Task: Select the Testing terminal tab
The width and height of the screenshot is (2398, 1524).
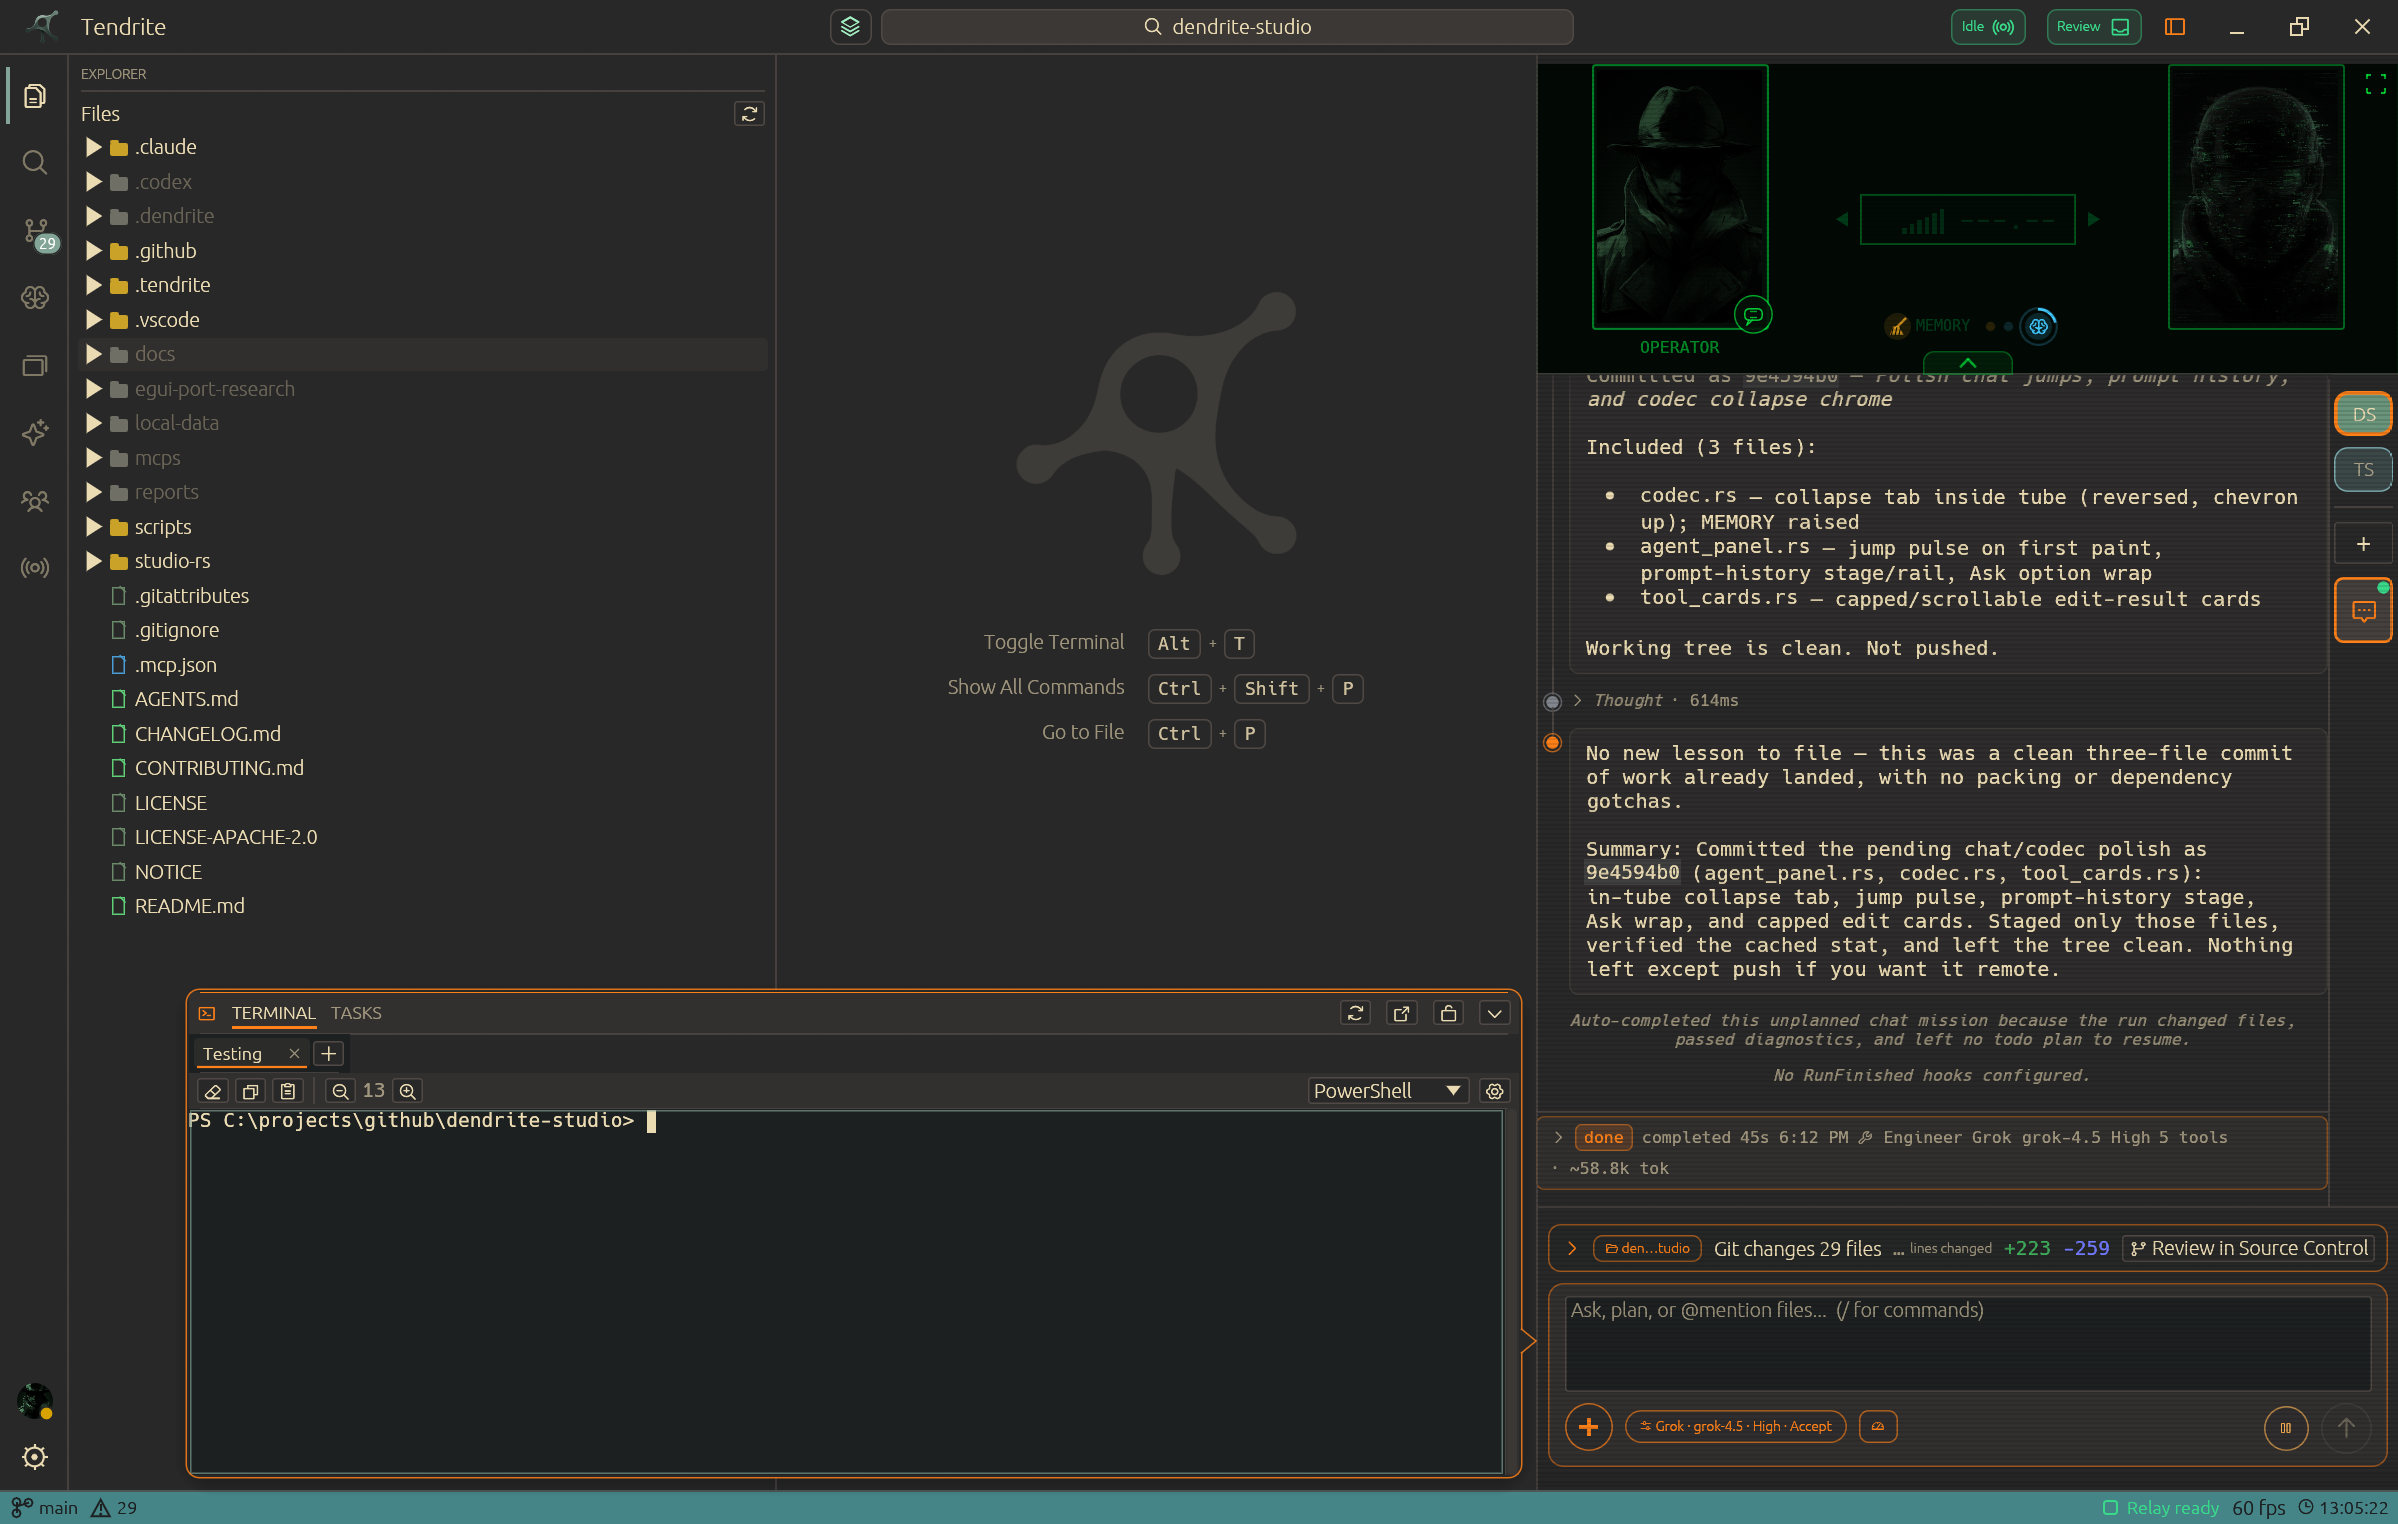Action: [233, 1053]
